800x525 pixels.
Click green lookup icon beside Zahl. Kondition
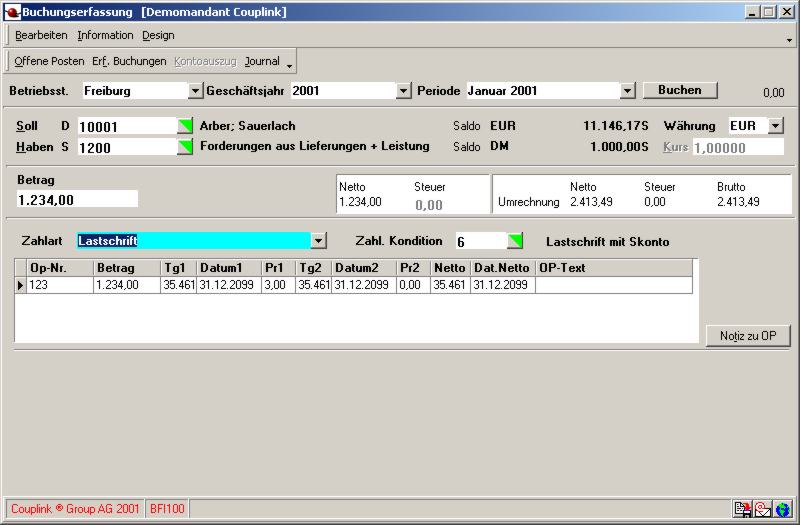tap(515, 241)
